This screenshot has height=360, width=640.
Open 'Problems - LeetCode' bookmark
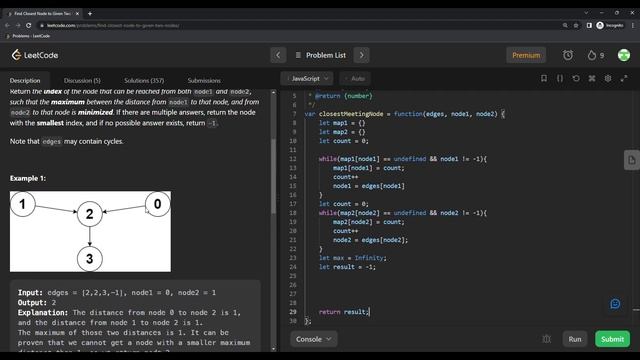28,36
